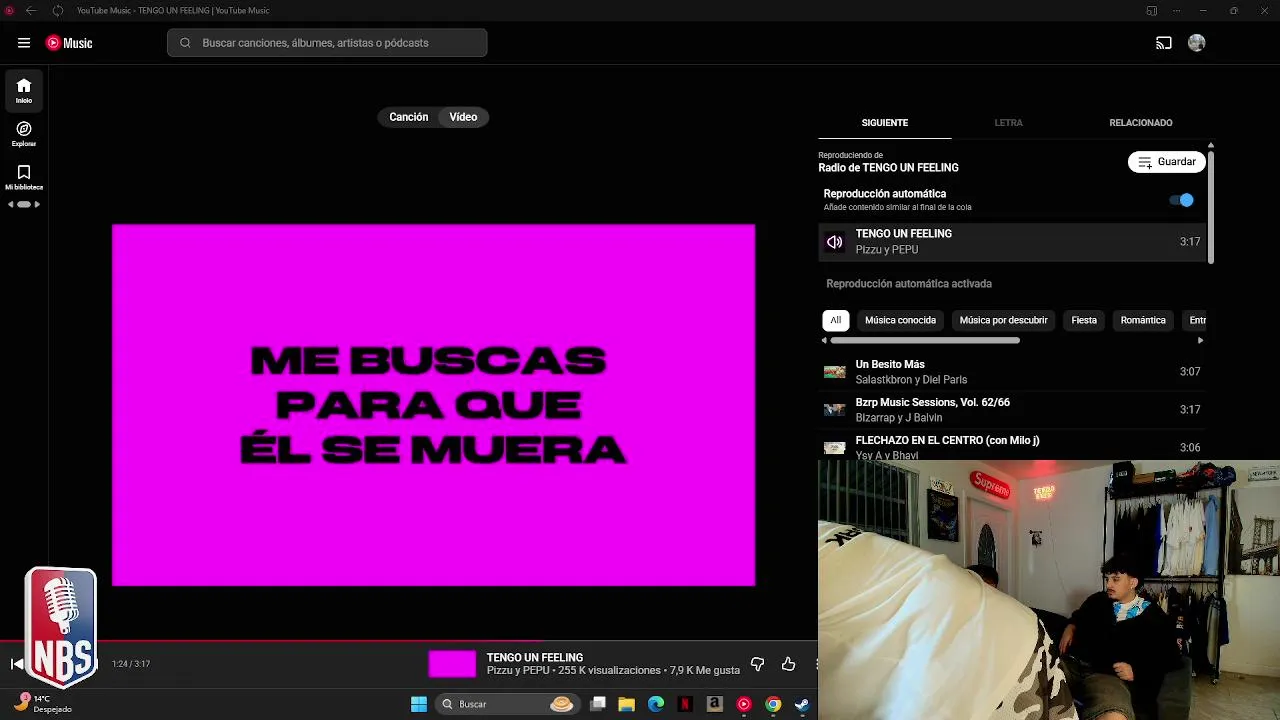1280x720 pixels.
Task: Open Task View on taskbar
Action: (598, 704)
